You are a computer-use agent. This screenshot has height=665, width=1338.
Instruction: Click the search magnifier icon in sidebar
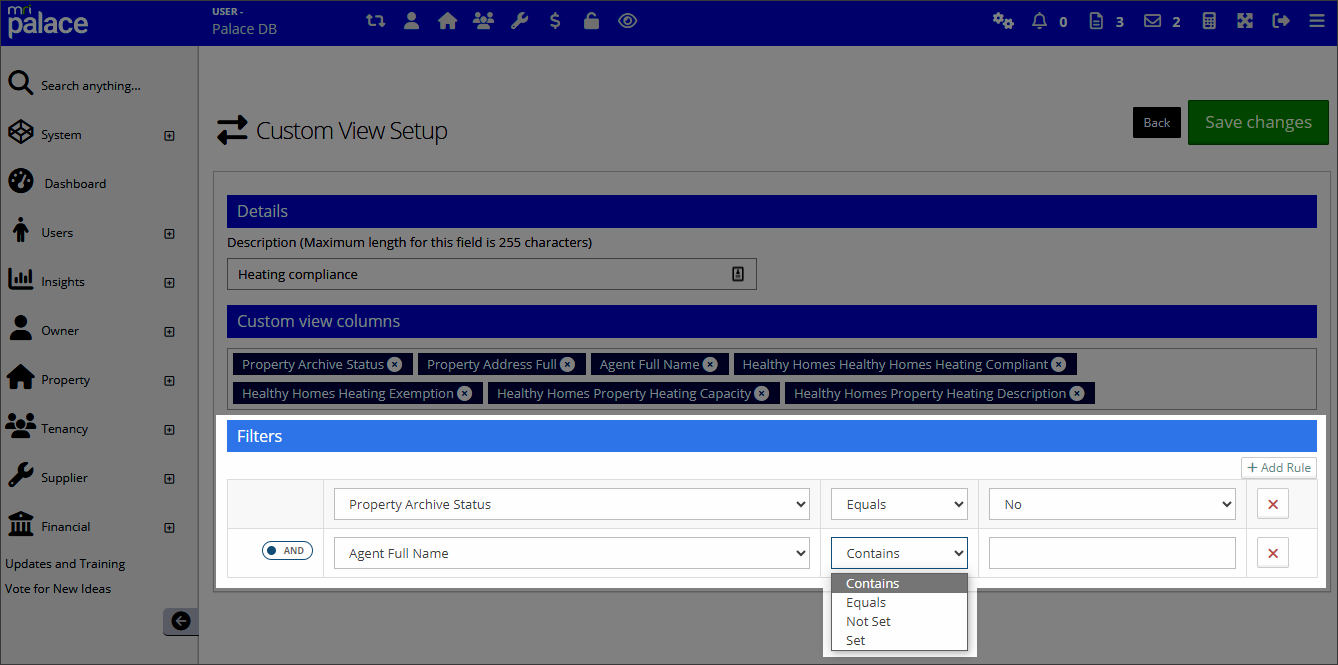pos(20,83)
